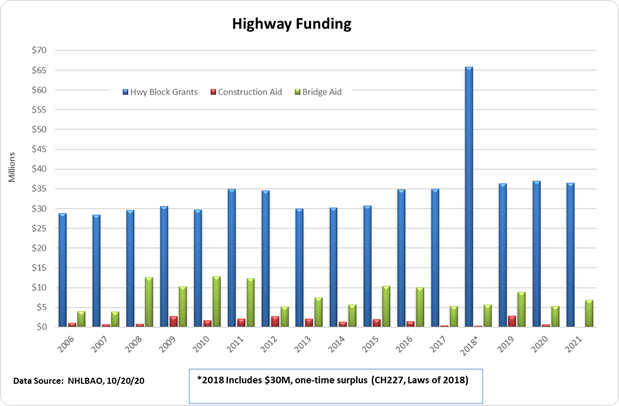619x406 pixels.
Task: Select the tall blue 2018 Hwy Block Grants bar
Action: 469,197
